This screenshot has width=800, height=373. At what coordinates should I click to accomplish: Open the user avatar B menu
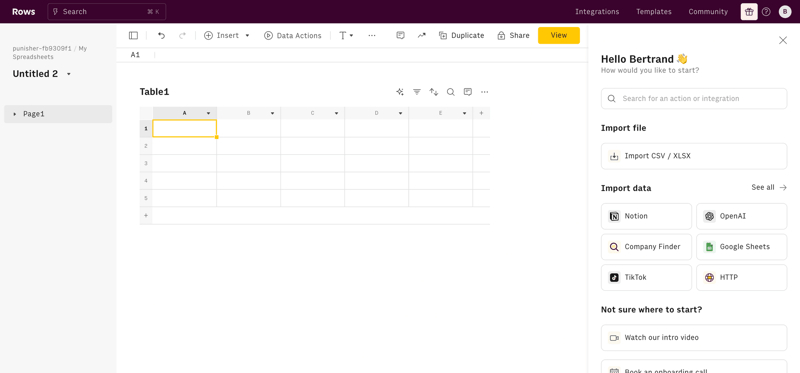coord(785,12)
